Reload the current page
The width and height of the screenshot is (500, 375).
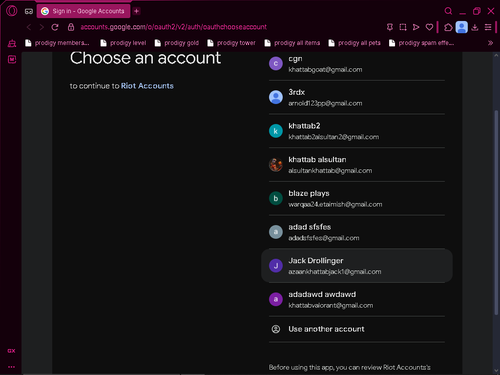[55, 27]
